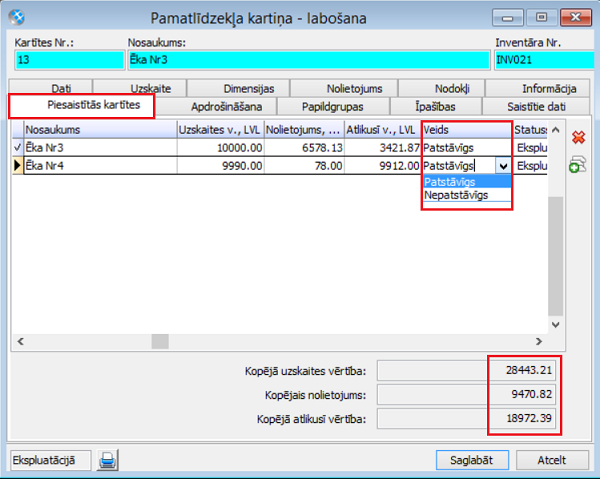600x479 pixels.
Task: Click the Patstāvīgs cell in Ēka Nr3 row
Action: [467, 148]
